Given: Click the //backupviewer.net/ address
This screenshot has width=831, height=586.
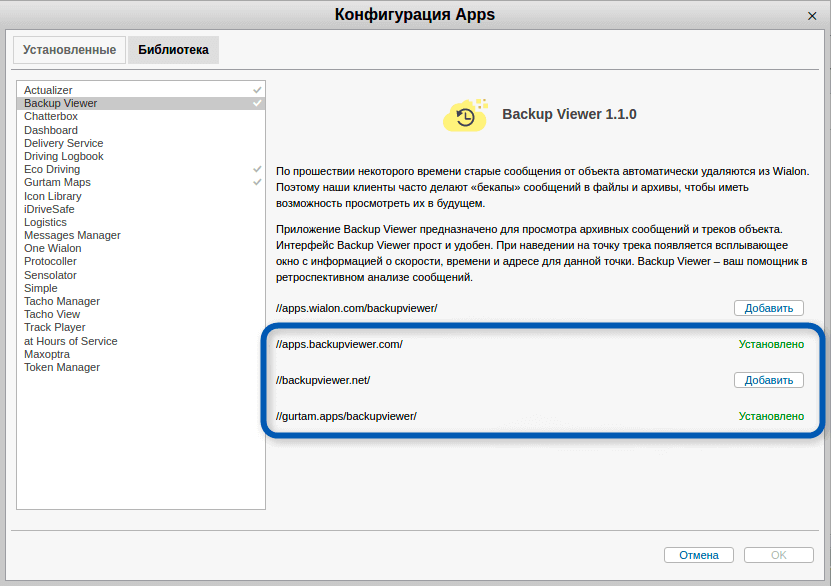Looking at the screenshot, I should 323,380.
